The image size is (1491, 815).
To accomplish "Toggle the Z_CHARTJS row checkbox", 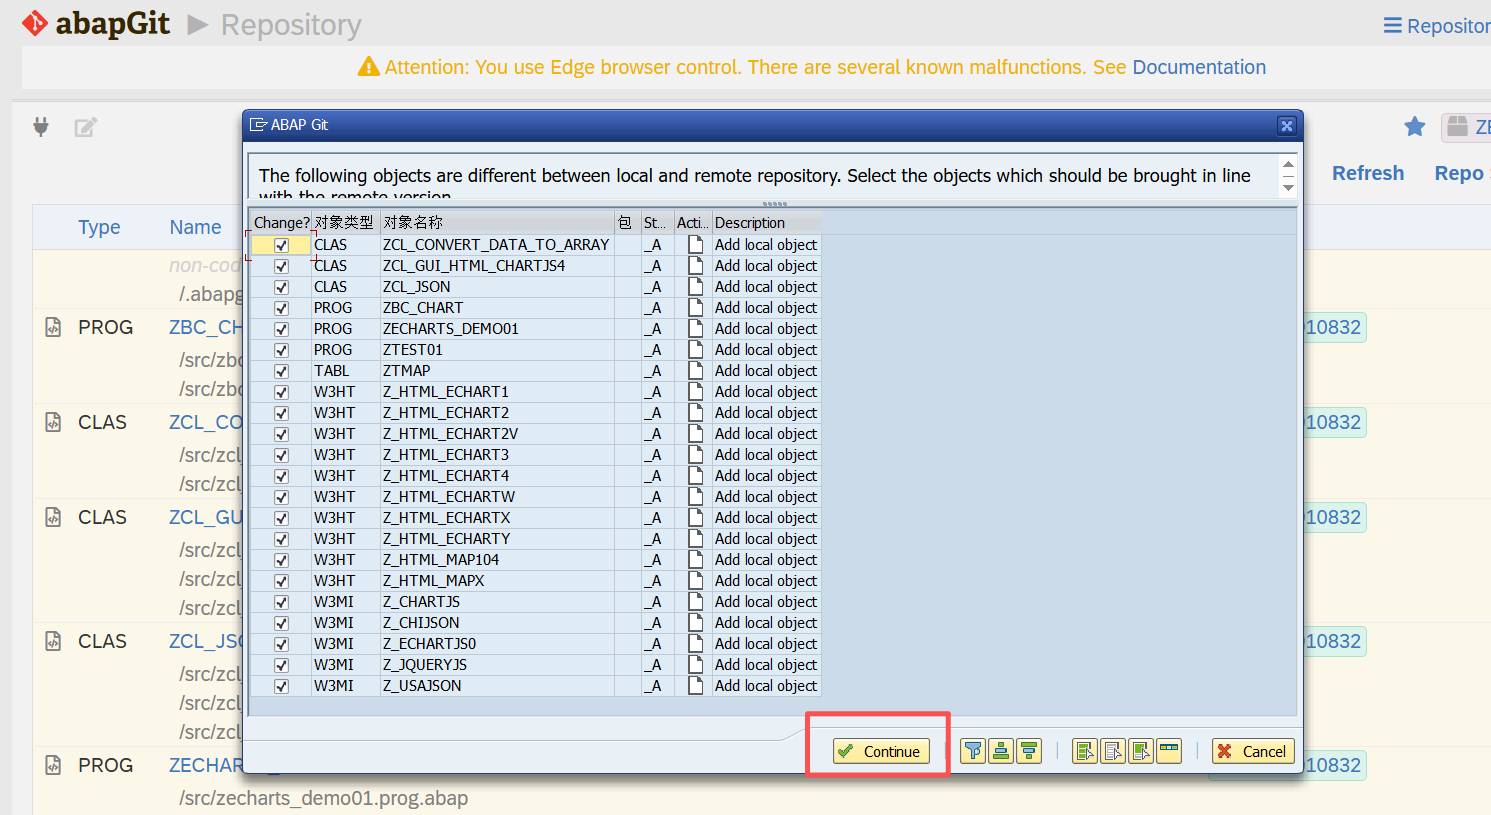I will [281, 602].
